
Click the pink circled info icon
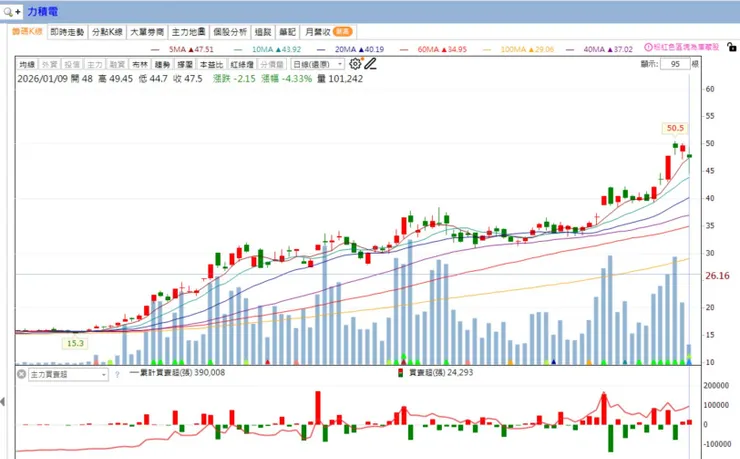648,47
